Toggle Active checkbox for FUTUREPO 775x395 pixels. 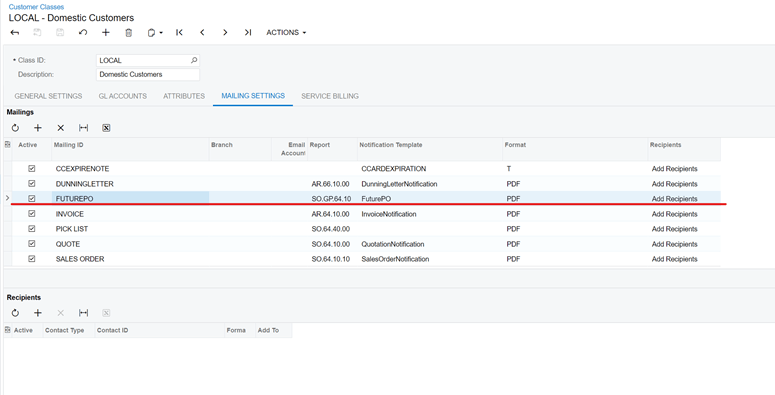(x=32, y=199)
